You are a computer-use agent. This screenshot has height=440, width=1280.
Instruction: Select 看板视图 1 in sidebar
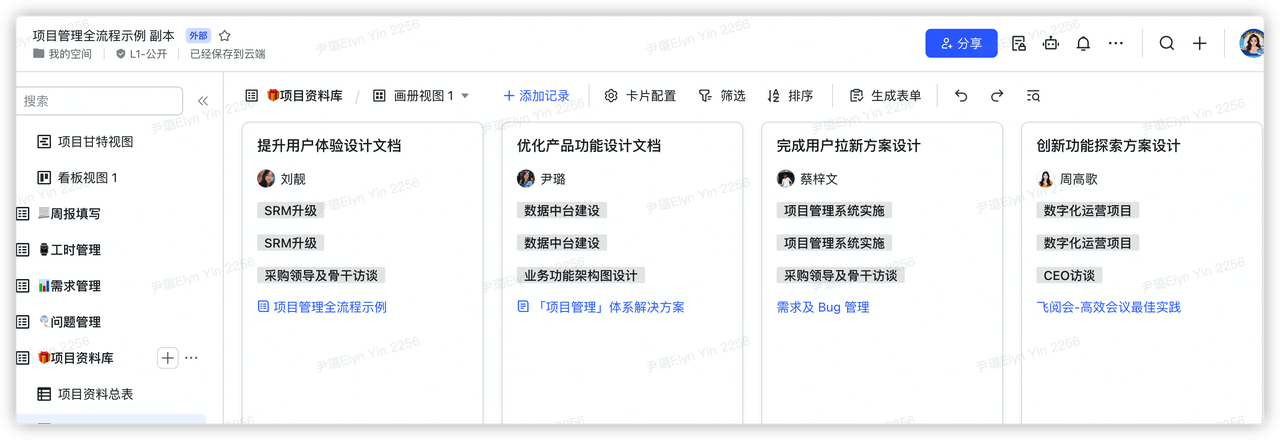click(88, 178)
